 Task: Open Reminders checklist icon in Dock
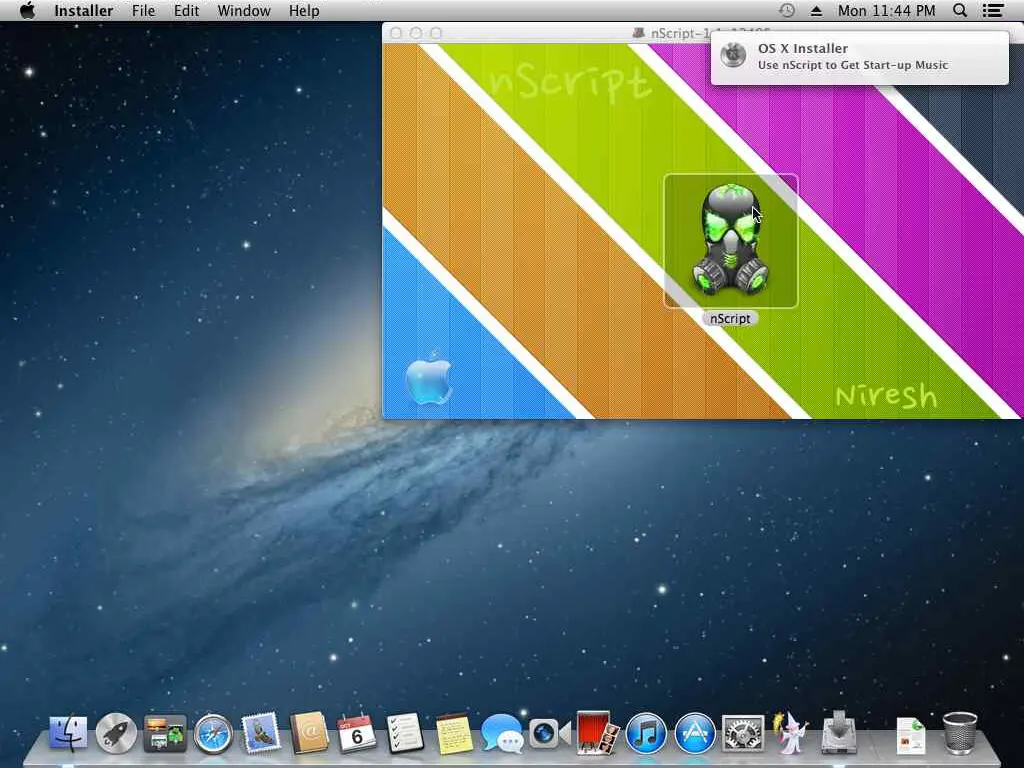coord(405,733)
